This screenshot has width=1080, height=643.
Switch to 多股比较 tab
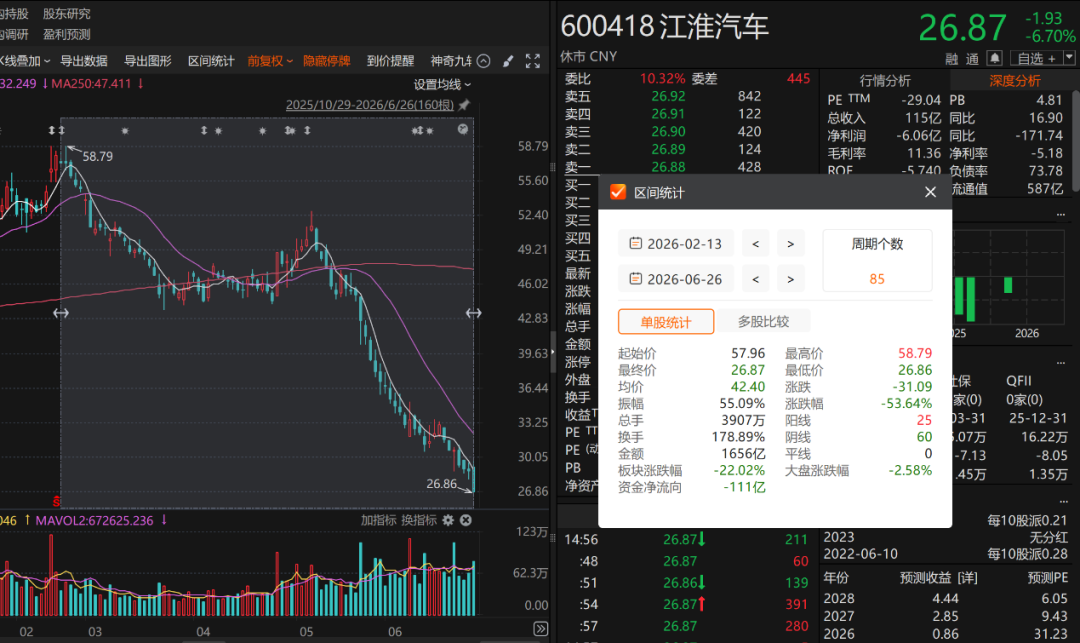pos(763,322)
